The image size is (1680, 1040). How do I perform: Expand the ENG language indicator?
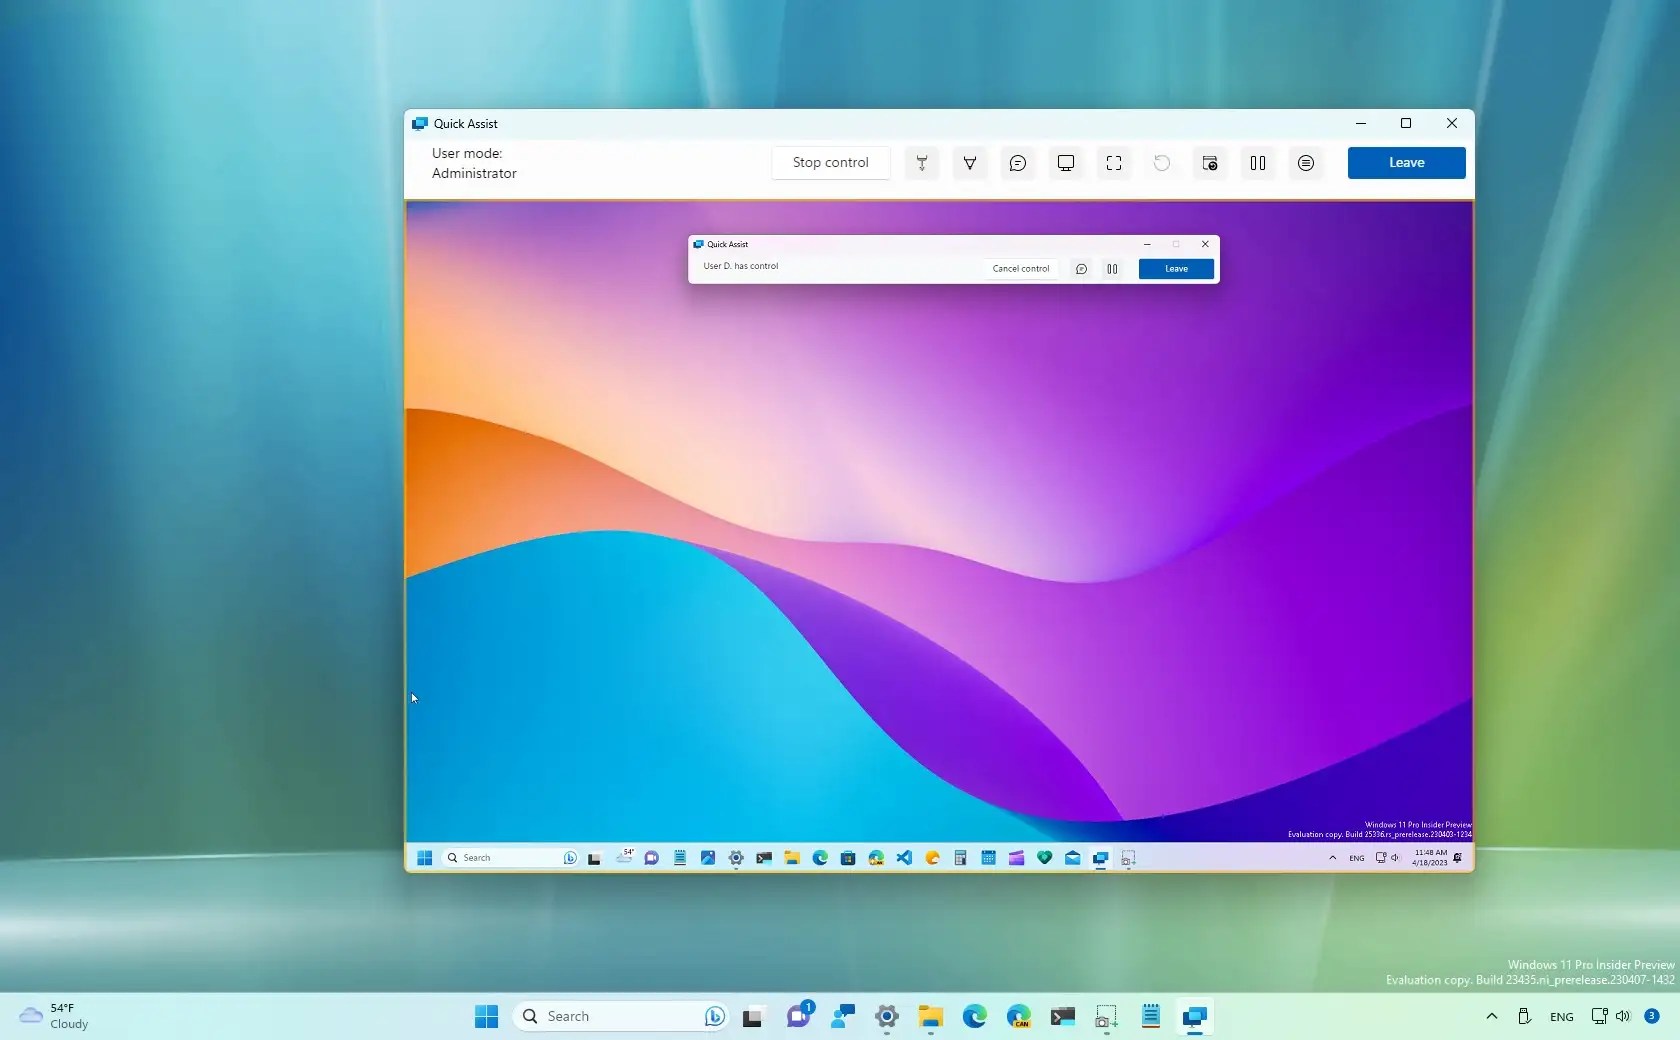[x=1560, y=1017]
